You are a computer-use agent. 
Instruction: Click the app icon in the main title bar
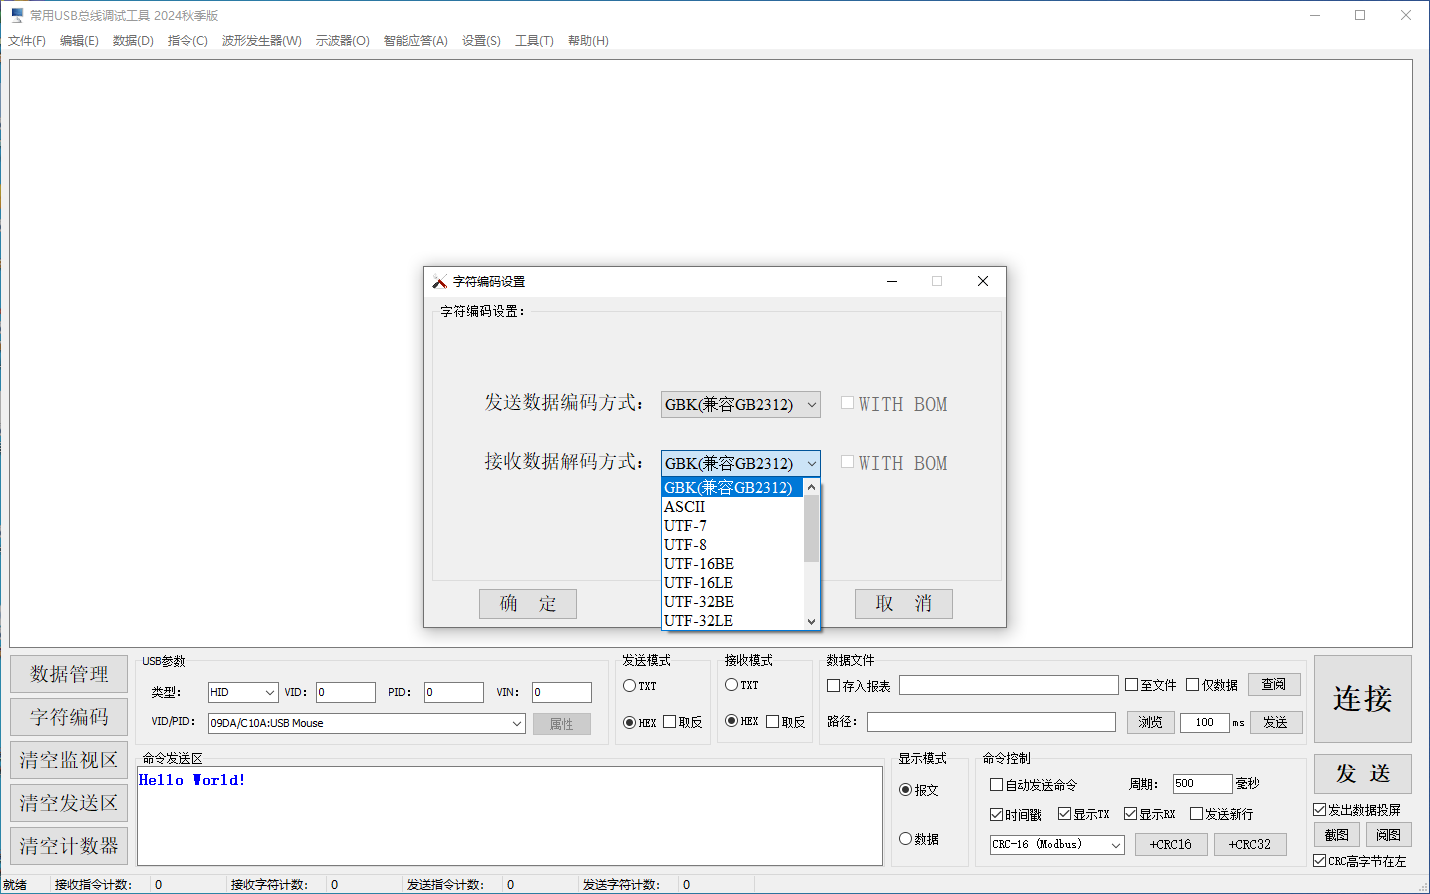click(17, 15)
